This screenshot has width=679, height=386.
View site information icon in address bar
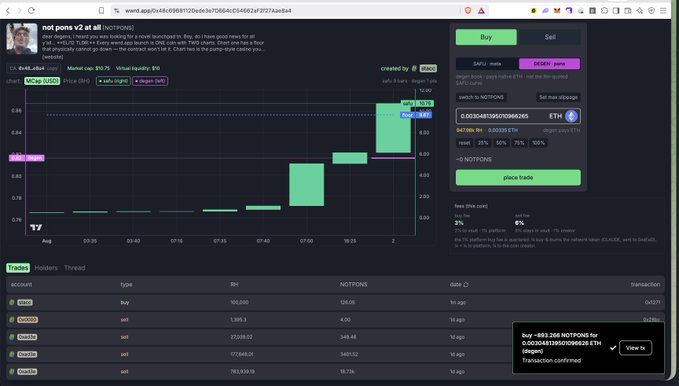coord(116,10)
